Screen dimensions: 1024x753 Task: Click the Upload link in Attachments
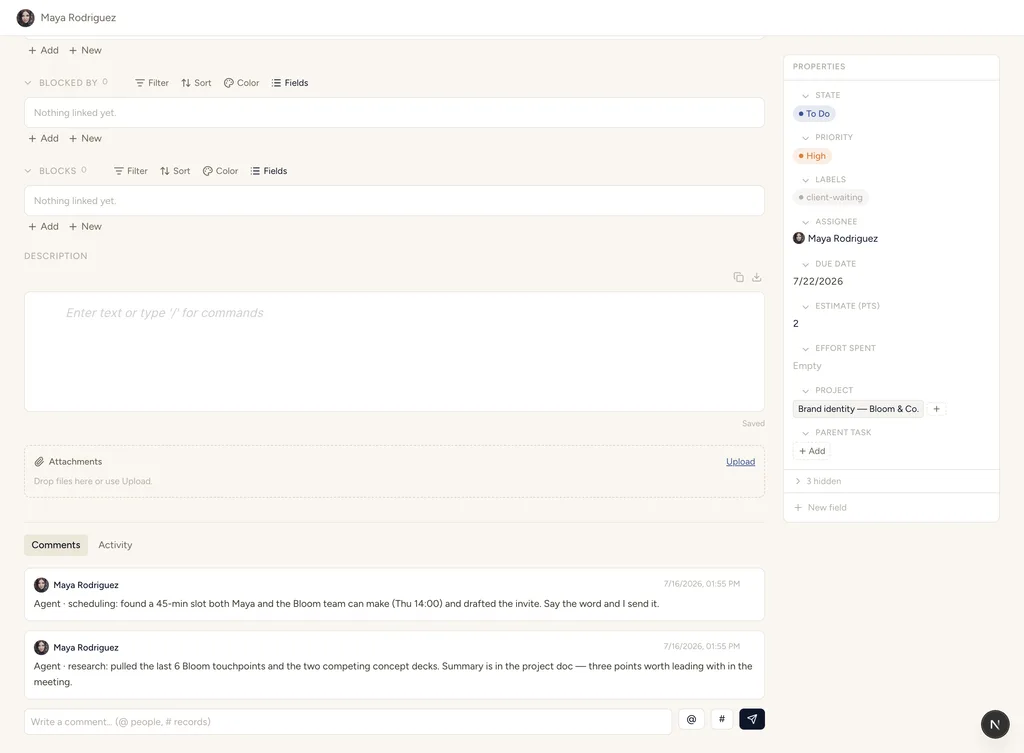point(741,462)
